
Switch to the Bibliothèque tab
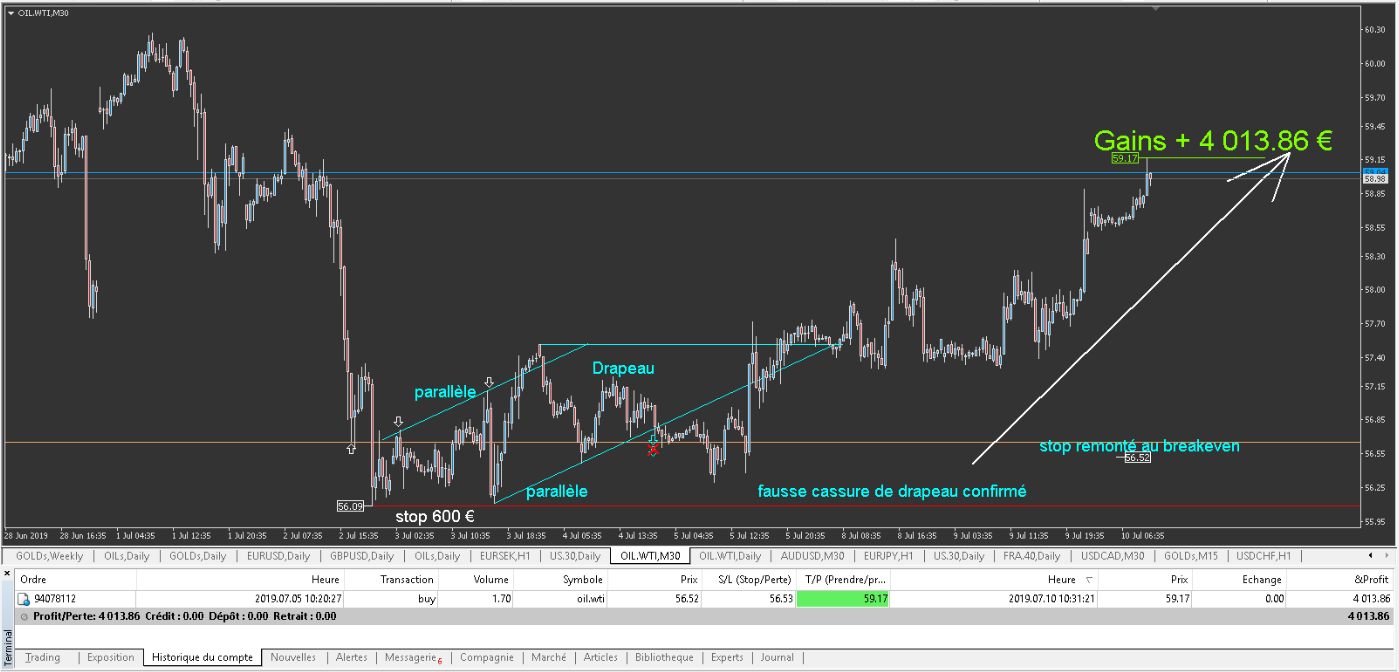pyautogui.click(x=664, y=657)
